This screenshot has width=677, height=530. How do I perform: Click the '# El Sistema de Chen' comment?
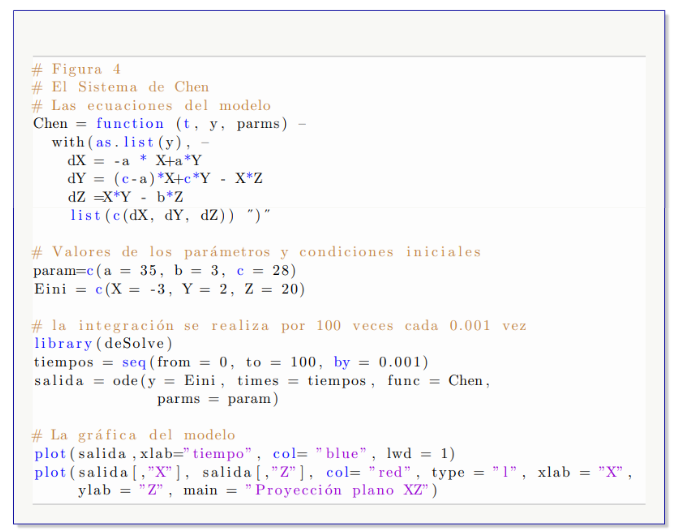[120, 87]
